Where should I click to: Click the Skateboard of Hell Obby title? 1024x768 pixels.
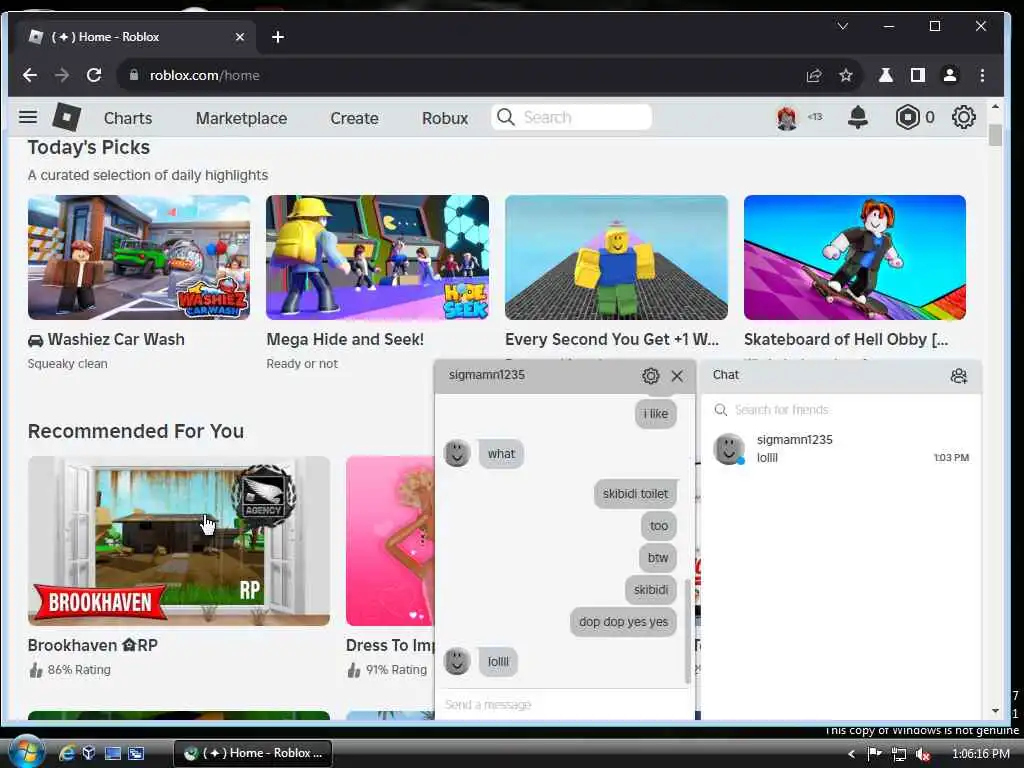point(846,340)
